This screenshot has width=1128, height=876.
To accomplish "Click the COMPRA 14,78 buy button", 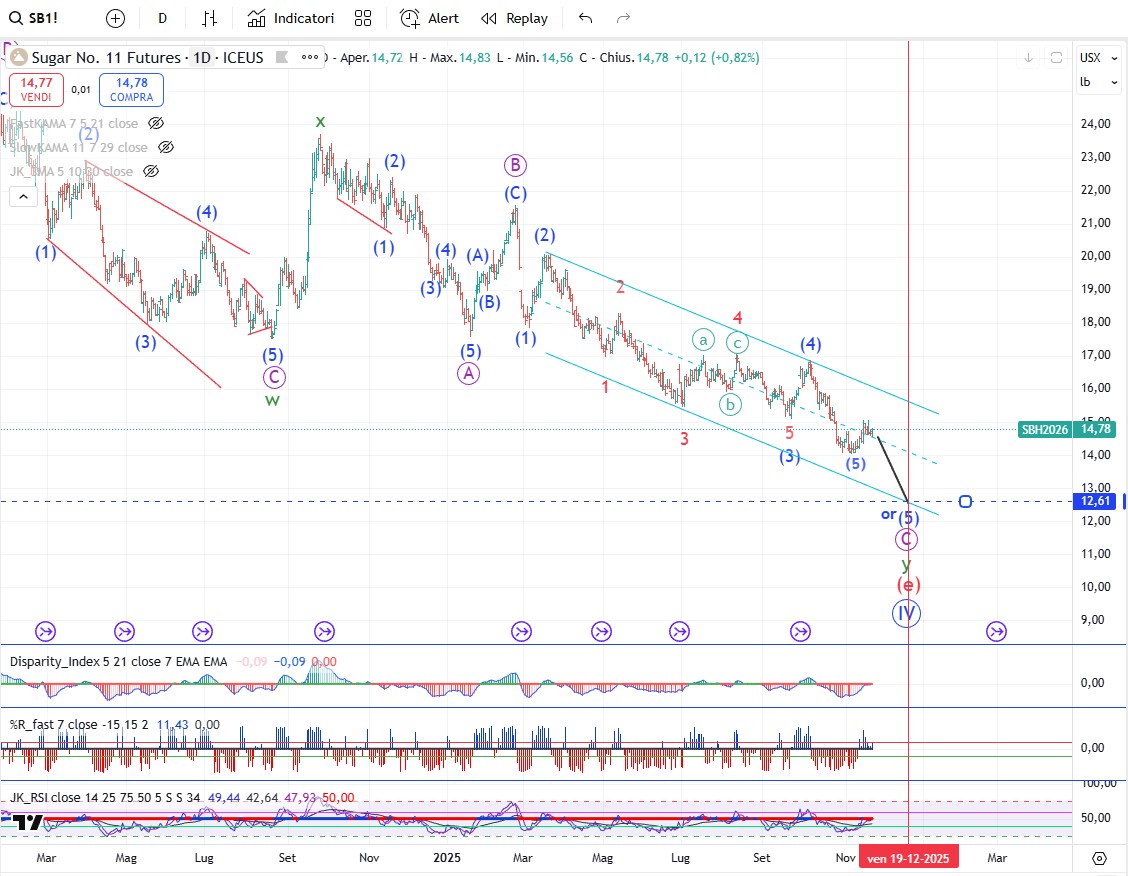I will click(x=131, y=90).
